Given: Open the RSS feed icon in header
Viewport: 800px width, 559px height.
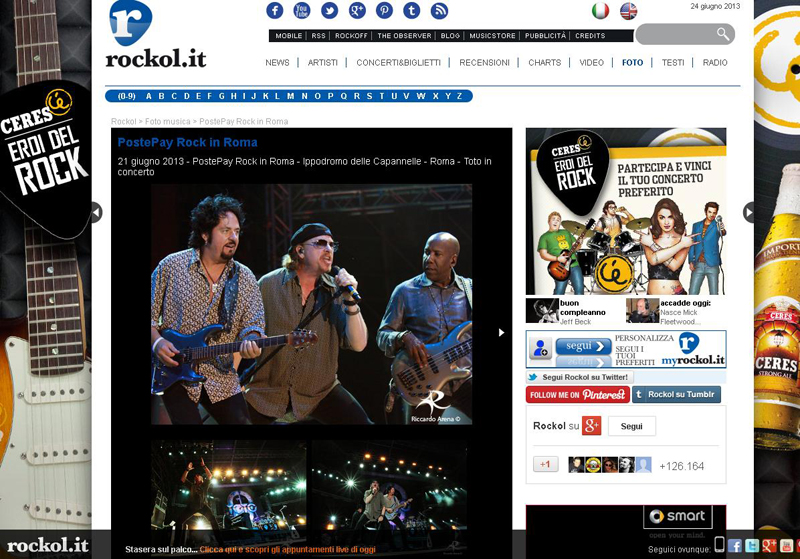Looking at the screenshot, I should 439,10.
